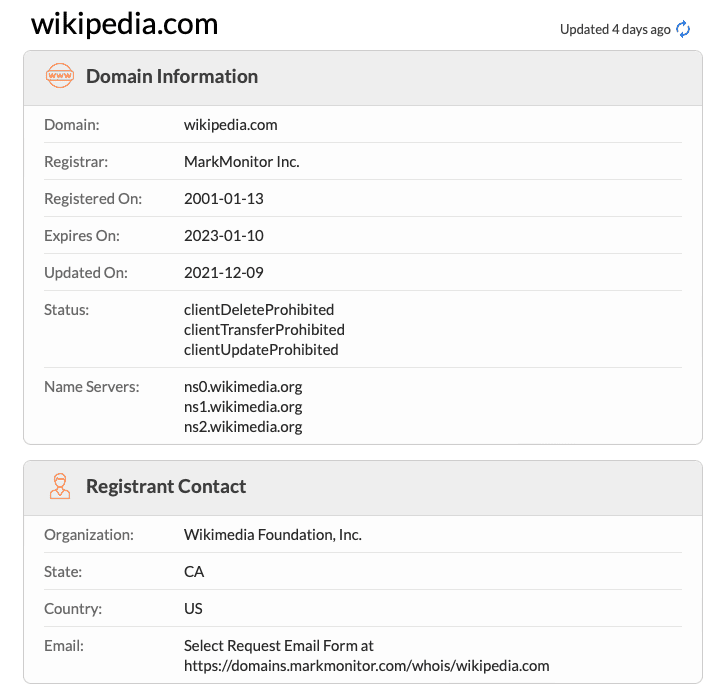This screenshot has width=719, height=696.
Task: Click the clientUpdateProhibited status
Action: (x=261, y=350)
